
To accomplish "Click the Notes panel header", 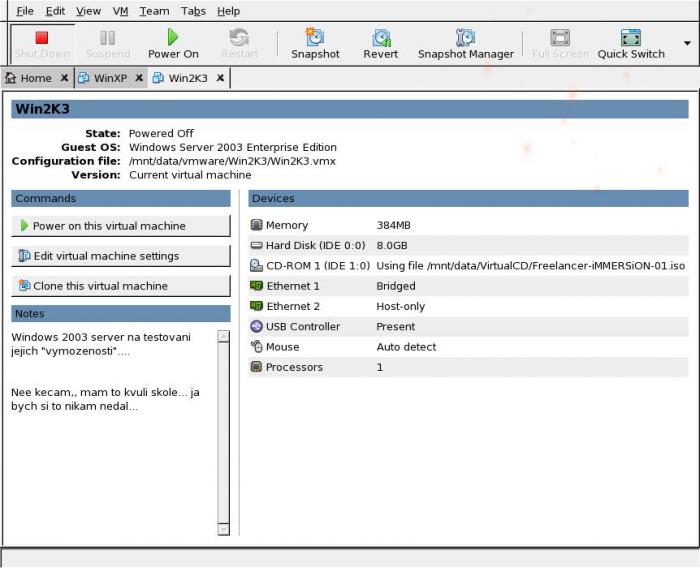I will coord(121,313).
